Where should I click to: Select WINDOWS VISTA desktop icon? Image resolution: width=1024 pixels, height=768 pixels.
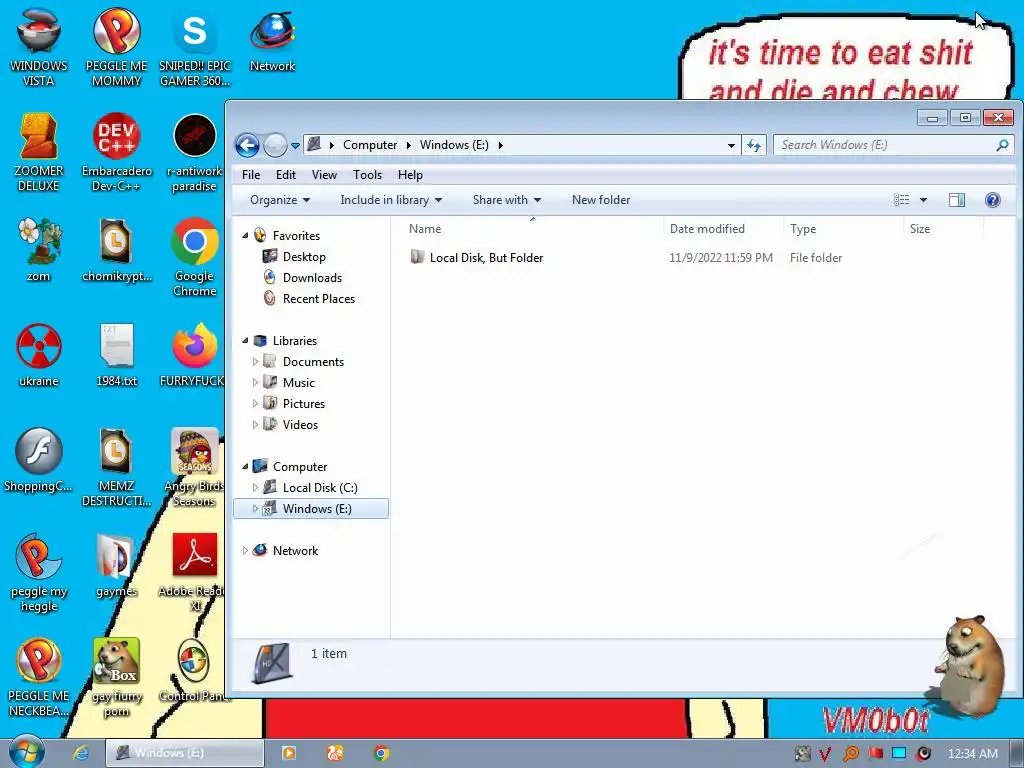pos(39,47)
